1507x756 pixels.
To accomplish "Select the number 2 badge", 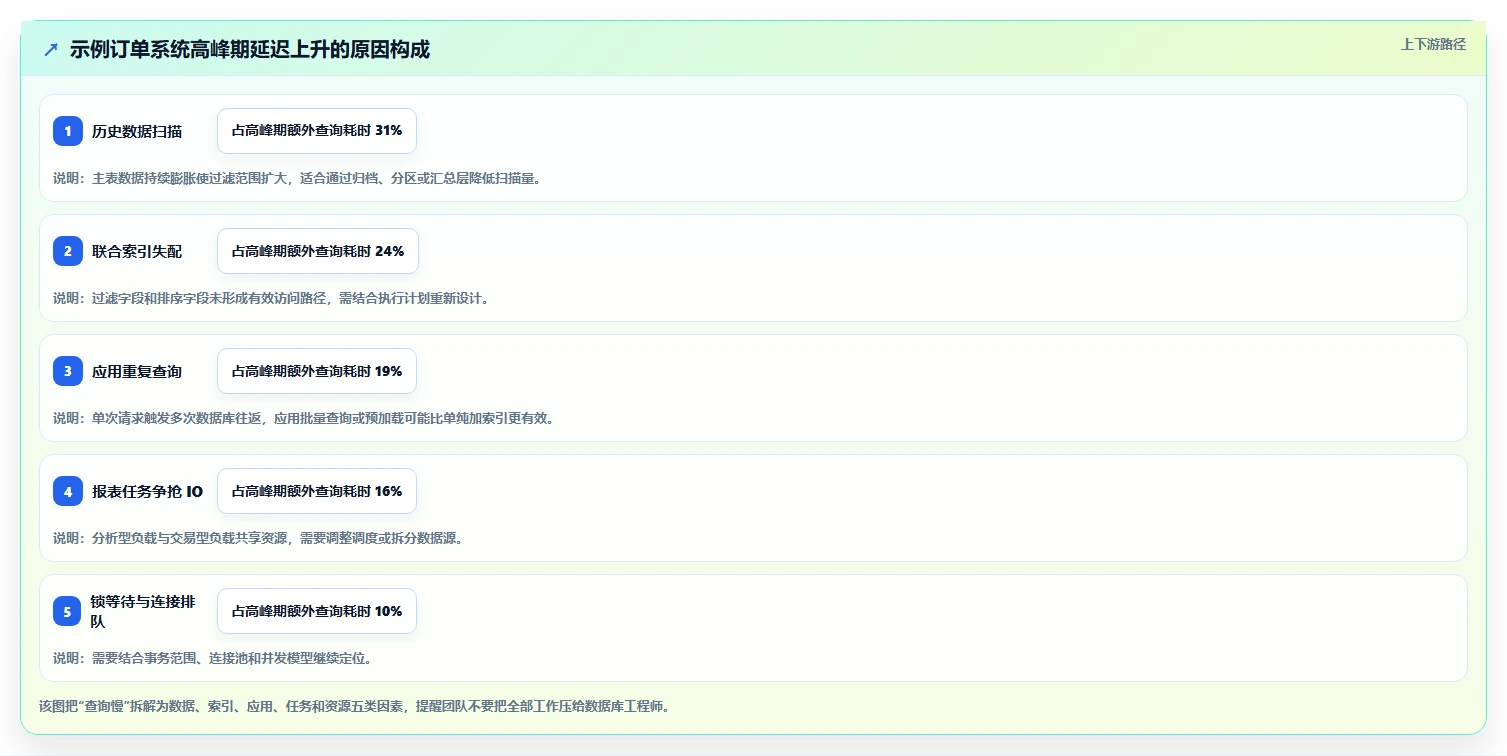I will (x=68, y=251).
